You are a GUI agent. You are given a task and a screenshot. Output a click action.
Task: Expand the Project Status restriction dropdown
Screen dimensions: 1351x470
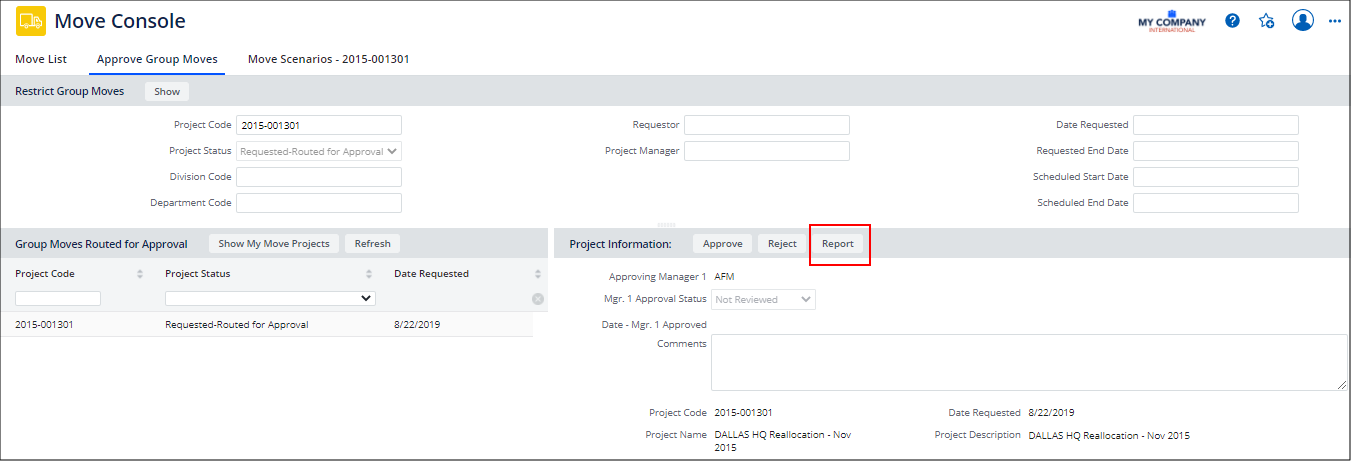point(319,151)
